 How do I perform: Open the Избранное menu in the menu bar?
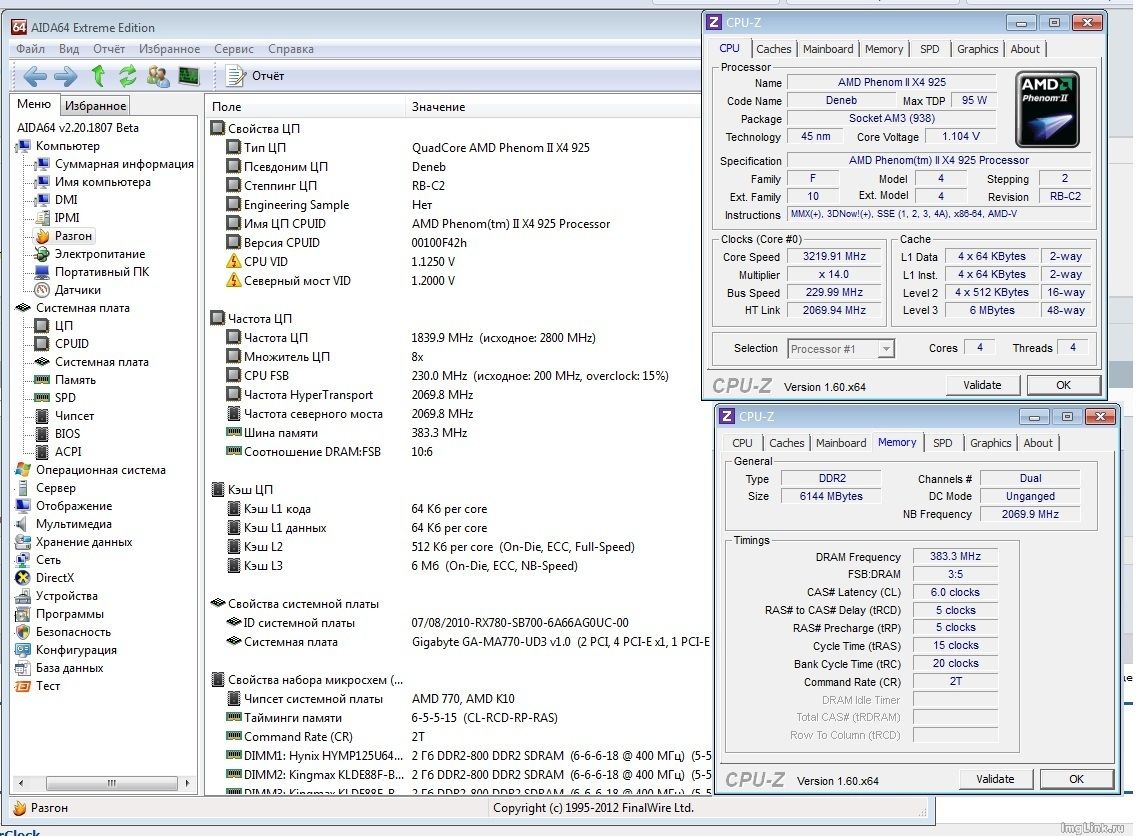tap(170, 49)
